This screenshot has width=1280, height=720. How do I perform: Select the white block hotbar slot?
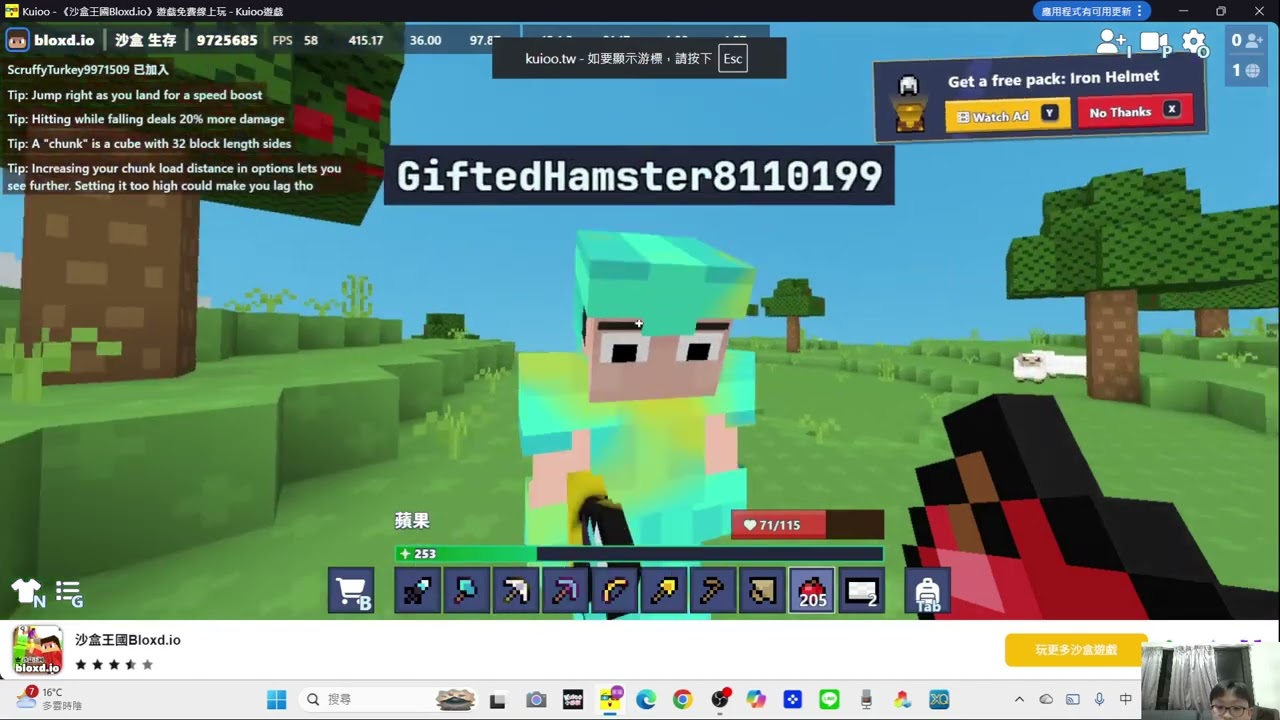pos(861,591)
